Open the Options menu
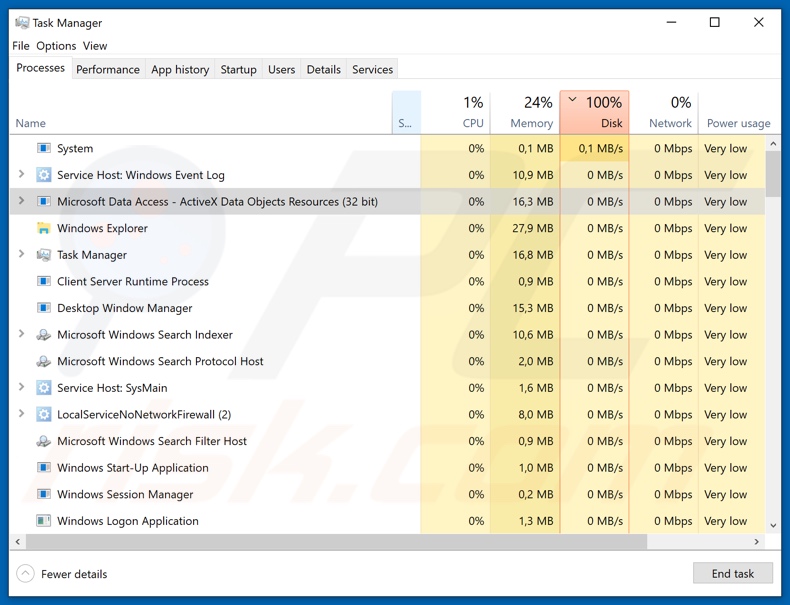Screen dimensions: 790x605 pyautogui.click(x=56, y=46)
